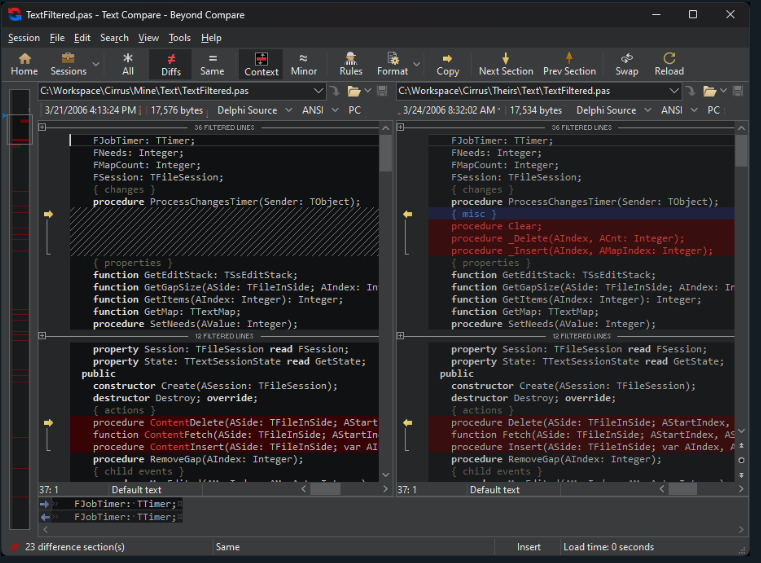Image resolution: width=761 pixels, height=563 pixels.
Task: Swap the left and right sides
Action: pos(626,64)
